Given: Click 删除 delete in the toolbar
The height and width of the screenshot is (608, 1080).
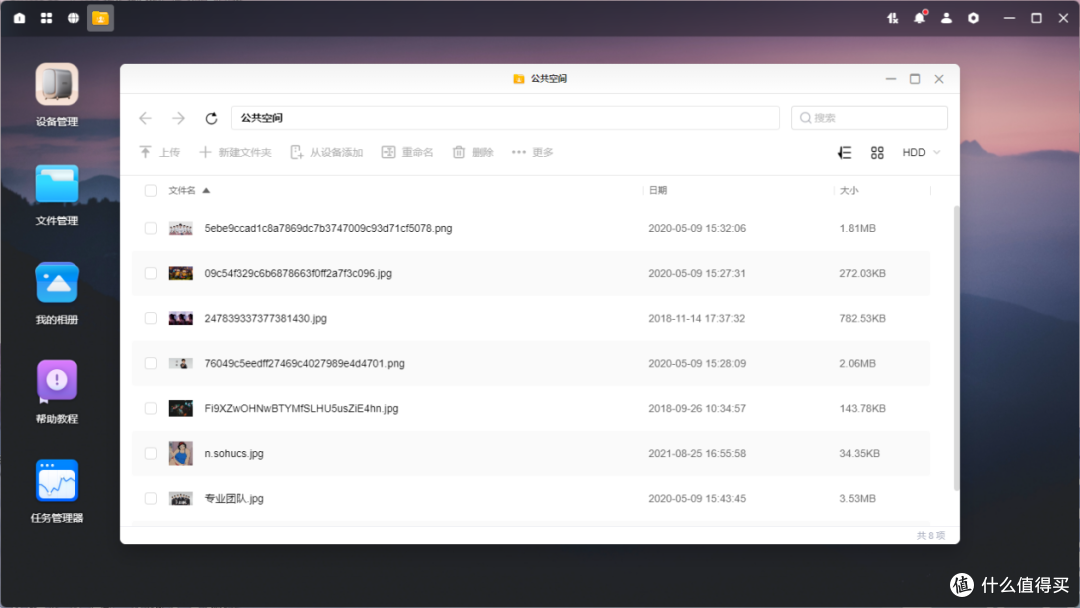Looking at the screenshot, I should pyautogui.click(x=473, y=152).
